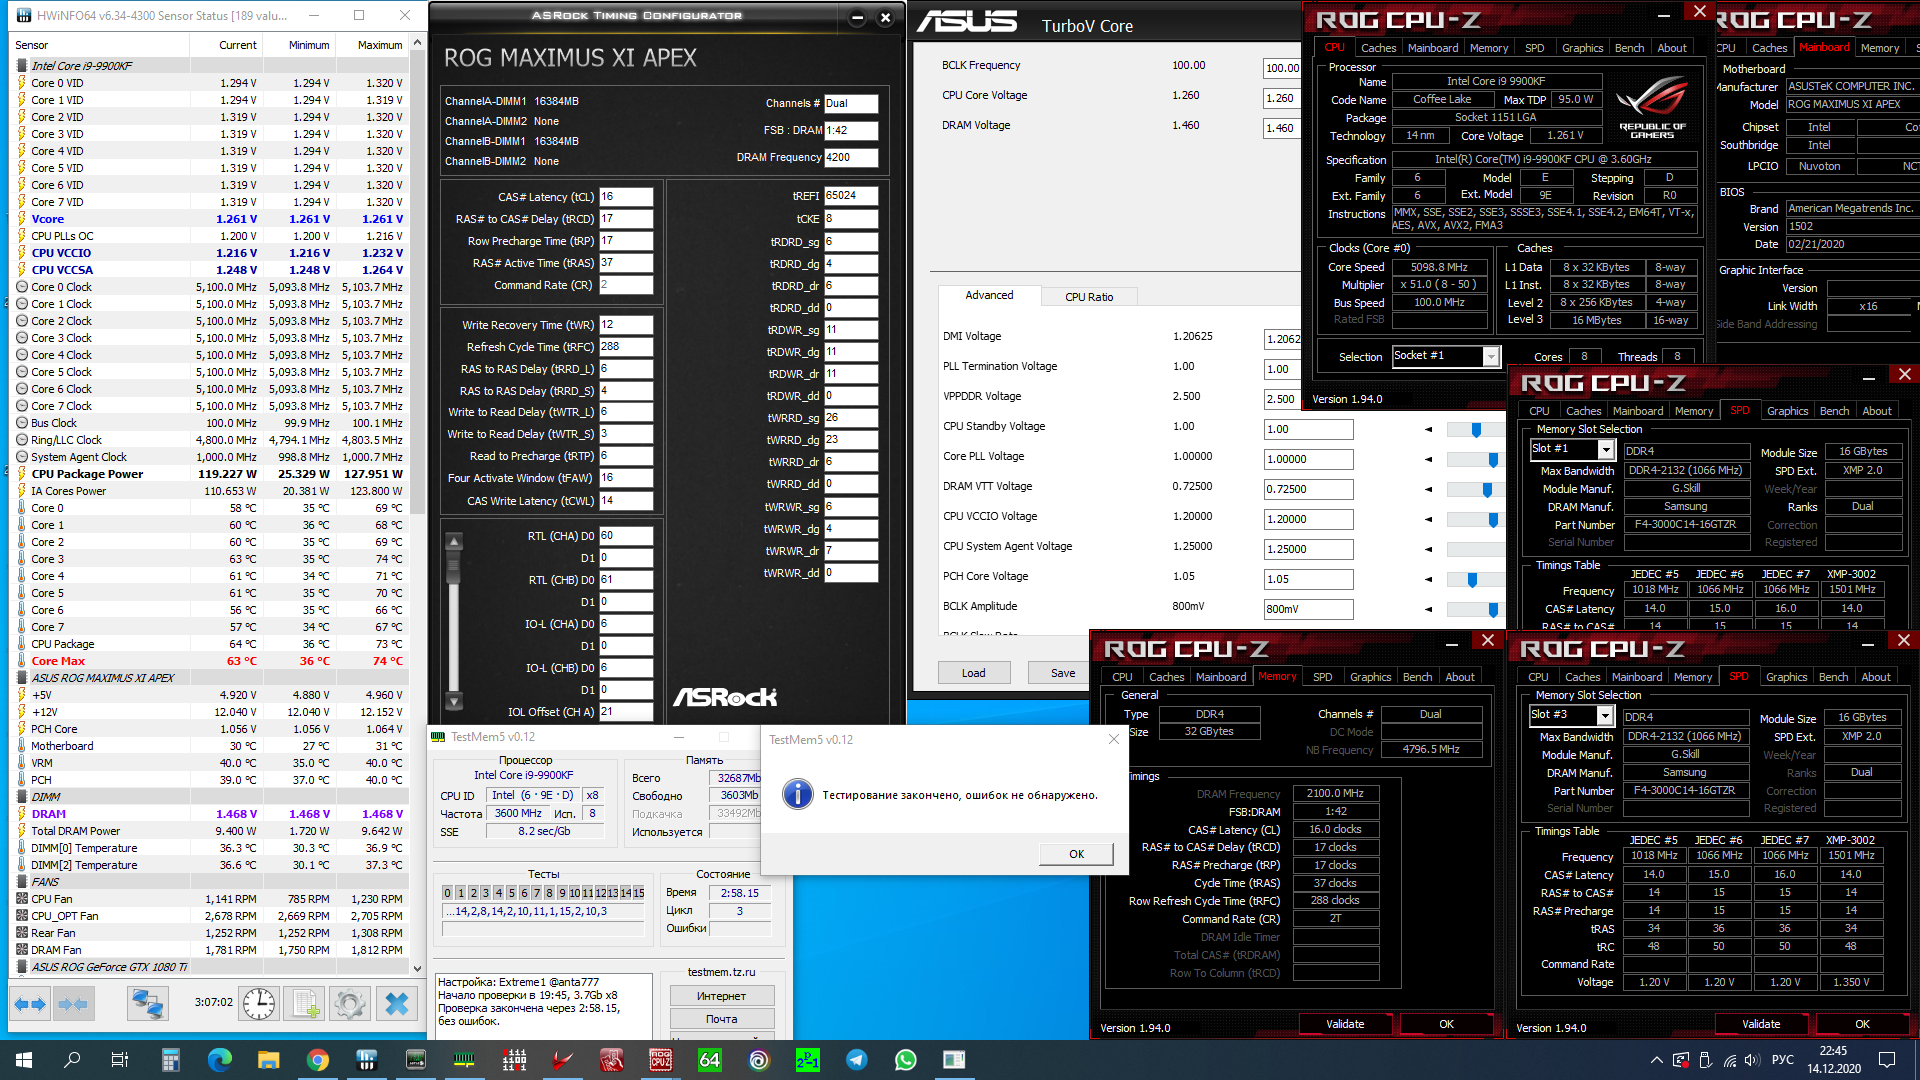Click HWiNFO blue X close sensors icon
The image size is (1920, 1080).
(x=397, y=1003)
